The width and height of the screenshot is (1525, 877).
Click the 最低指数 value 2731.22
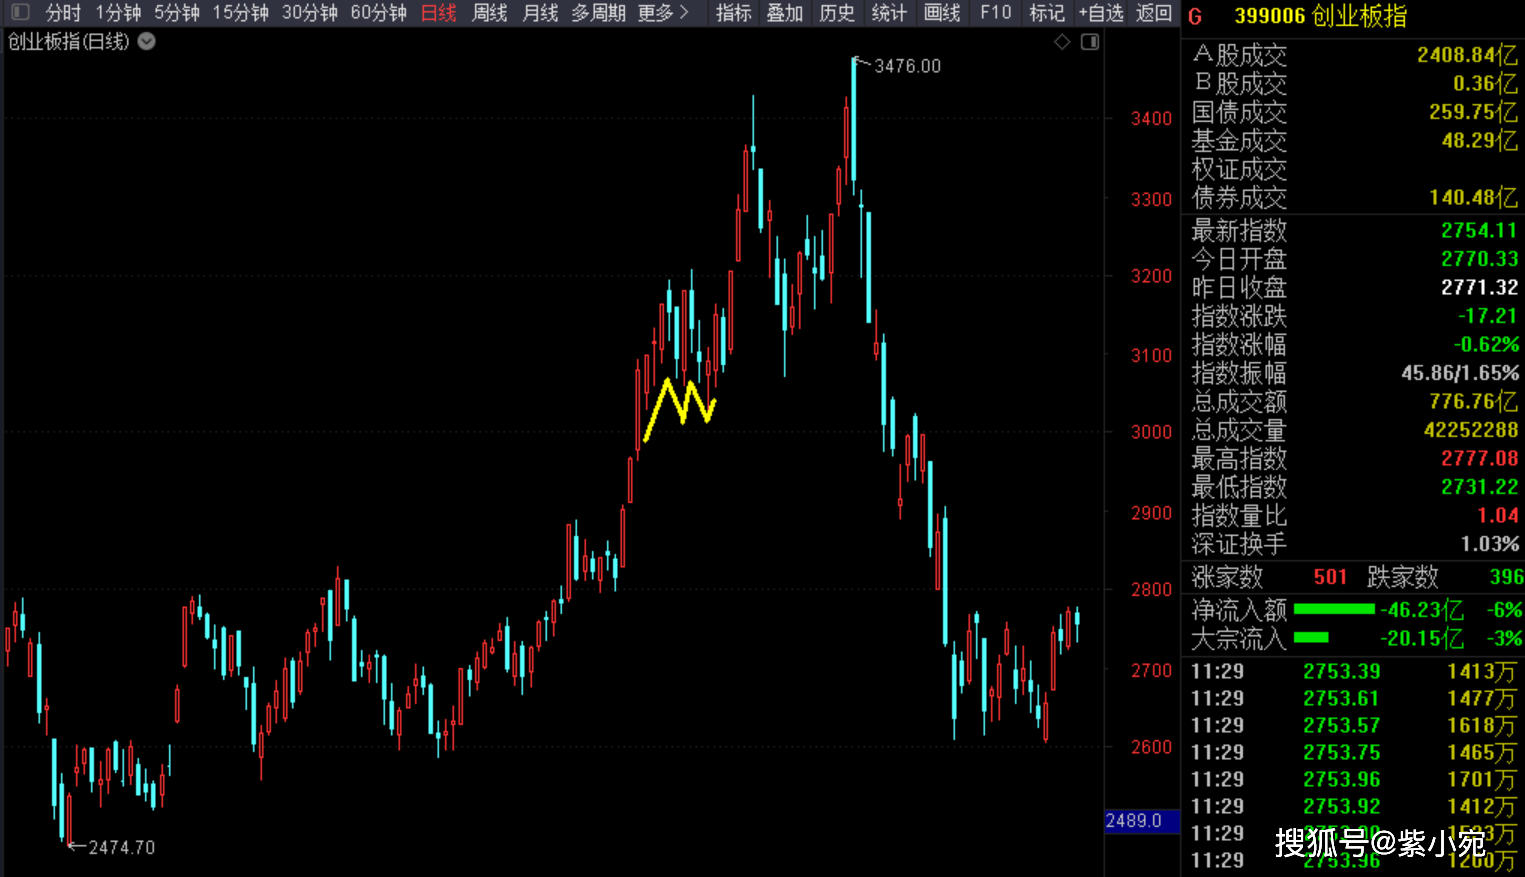tap(1479, 487)
